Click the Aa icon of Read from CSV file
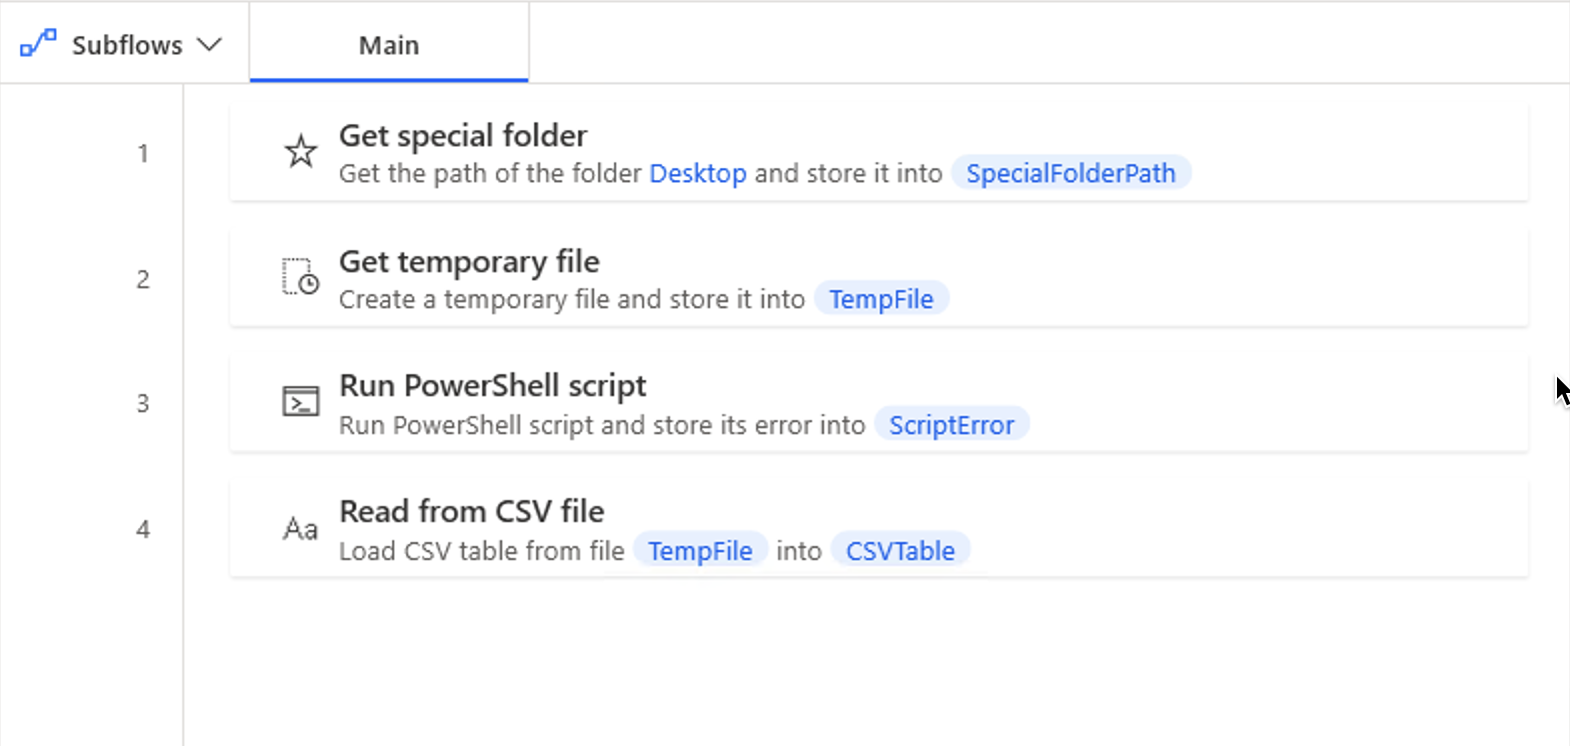Viewport: 1570px width, 746px height. click(300, 528)
